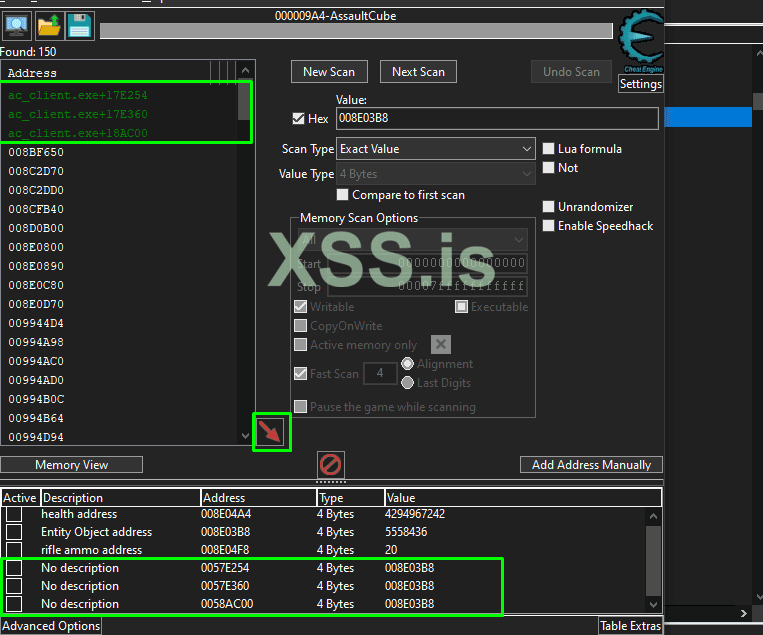Enable the Lua formula checkbox
Viewport: 763px width, 635px height.
click(548, 148)
